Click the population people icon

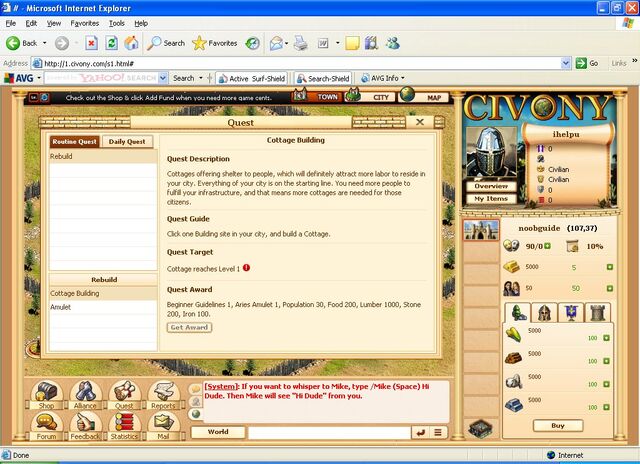pyautogui.click(x=511, y=289)
